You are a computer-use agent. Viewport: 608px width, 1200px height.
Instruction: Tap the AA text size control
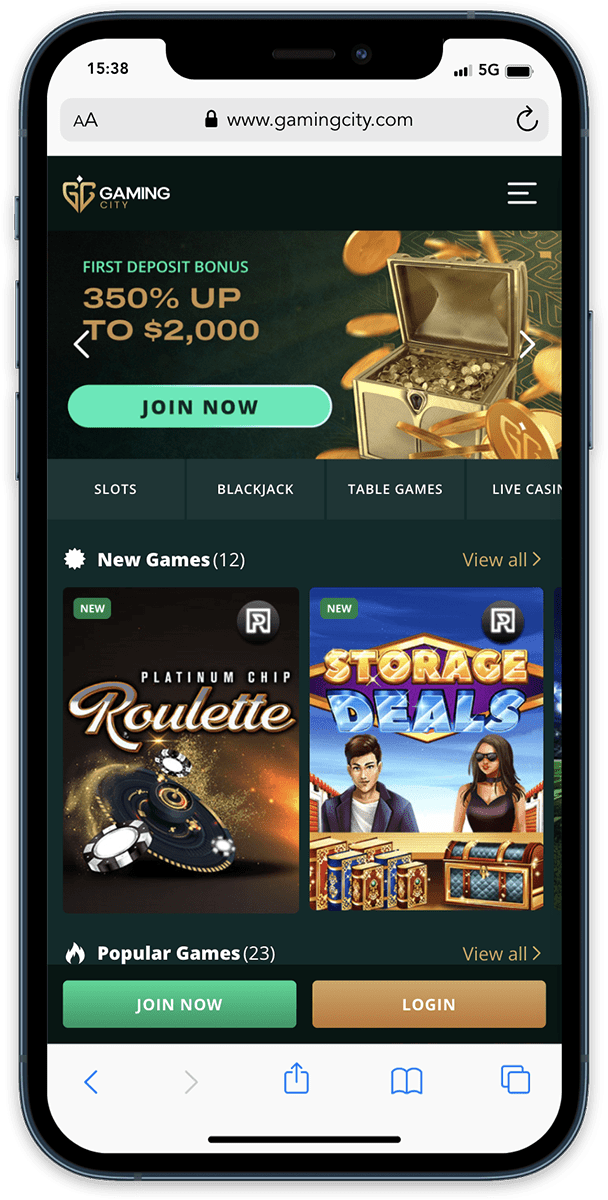(85, 121)
